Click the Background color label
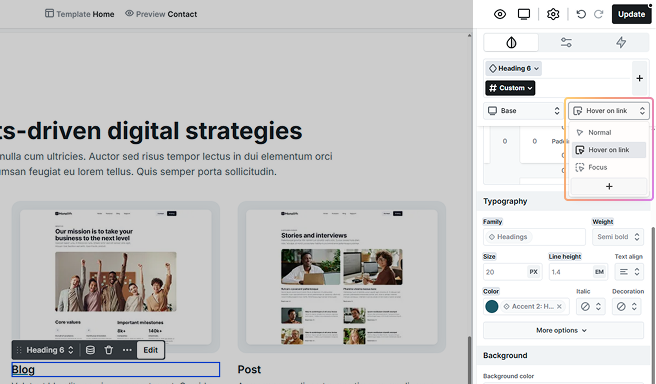 click(x=508, y=376)
